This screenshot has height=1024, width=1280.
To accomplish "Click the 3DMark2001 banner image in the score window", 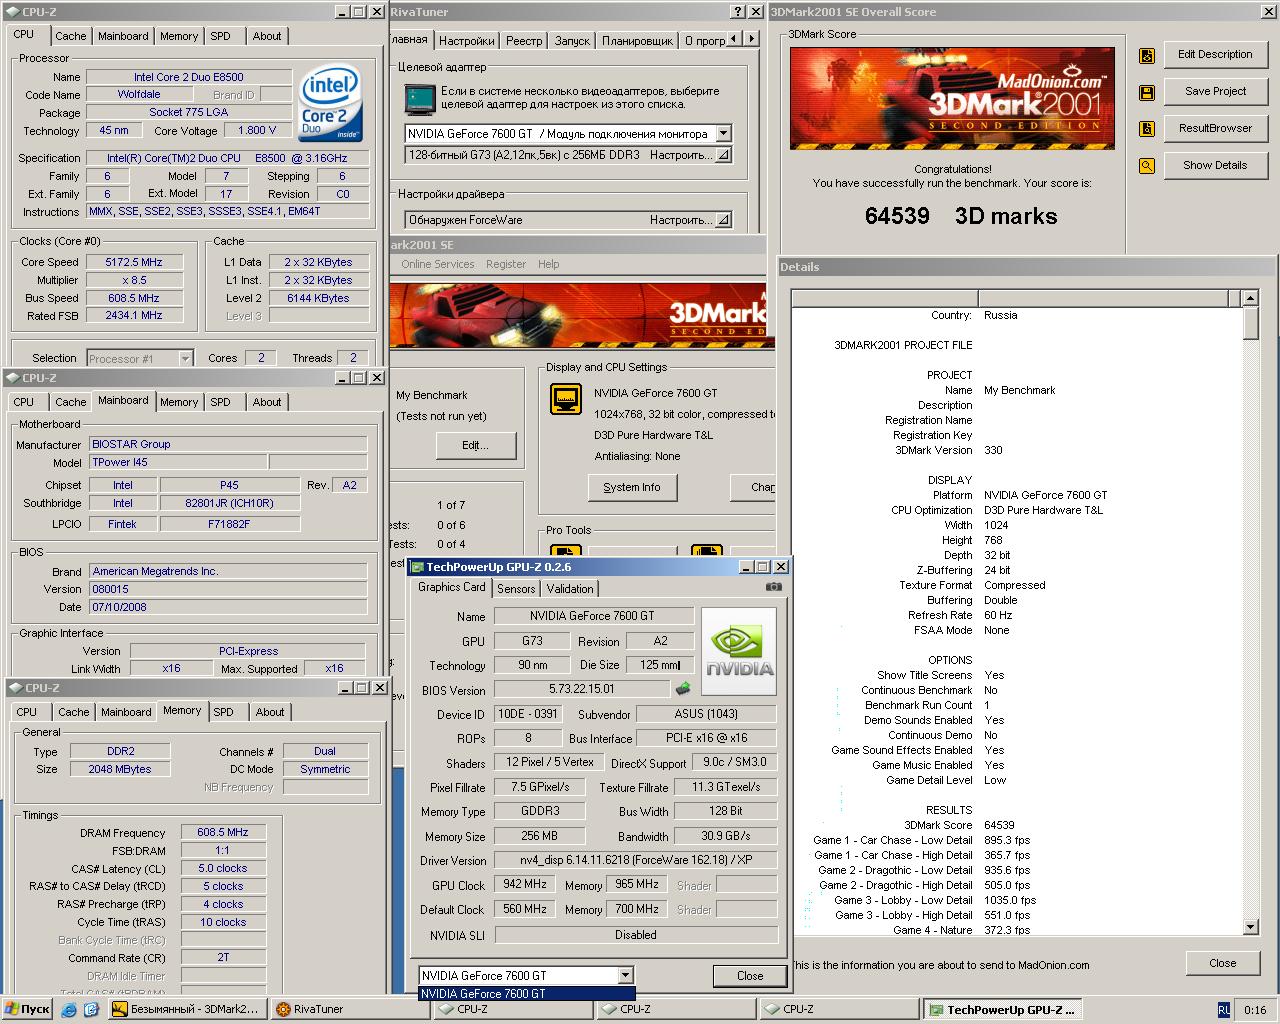I will 952,98.
